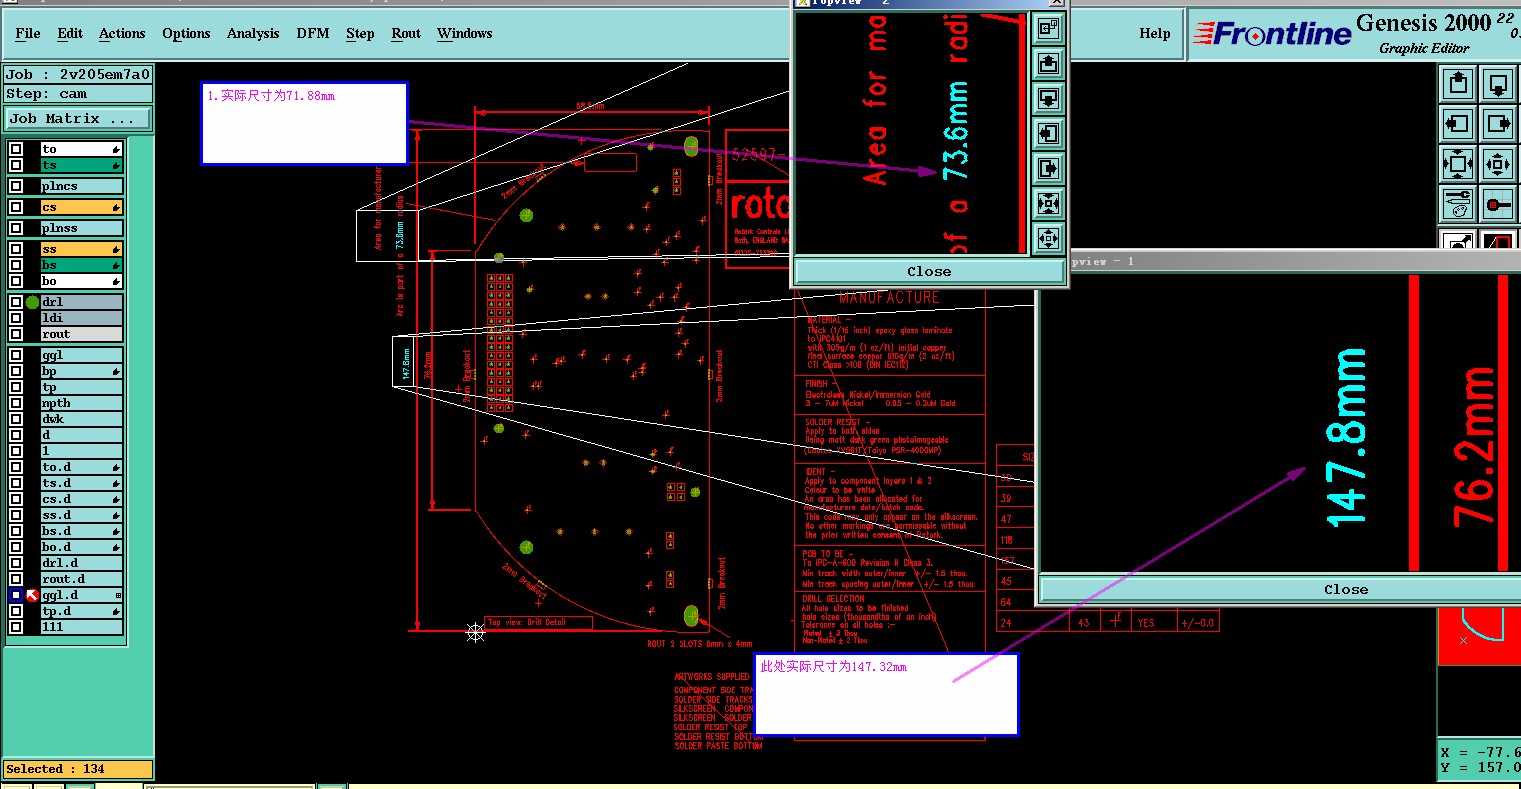Select the ggl layer name
Viewport: 1521px width, 789px height.
click(x=81, y=355)
